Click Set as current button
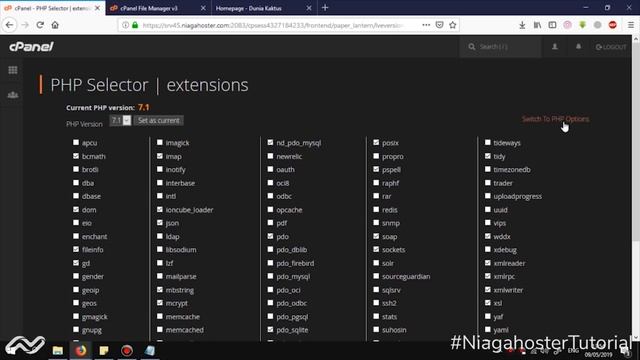Image resolution: width=640 pixels, height=360 pixels. 159,120
